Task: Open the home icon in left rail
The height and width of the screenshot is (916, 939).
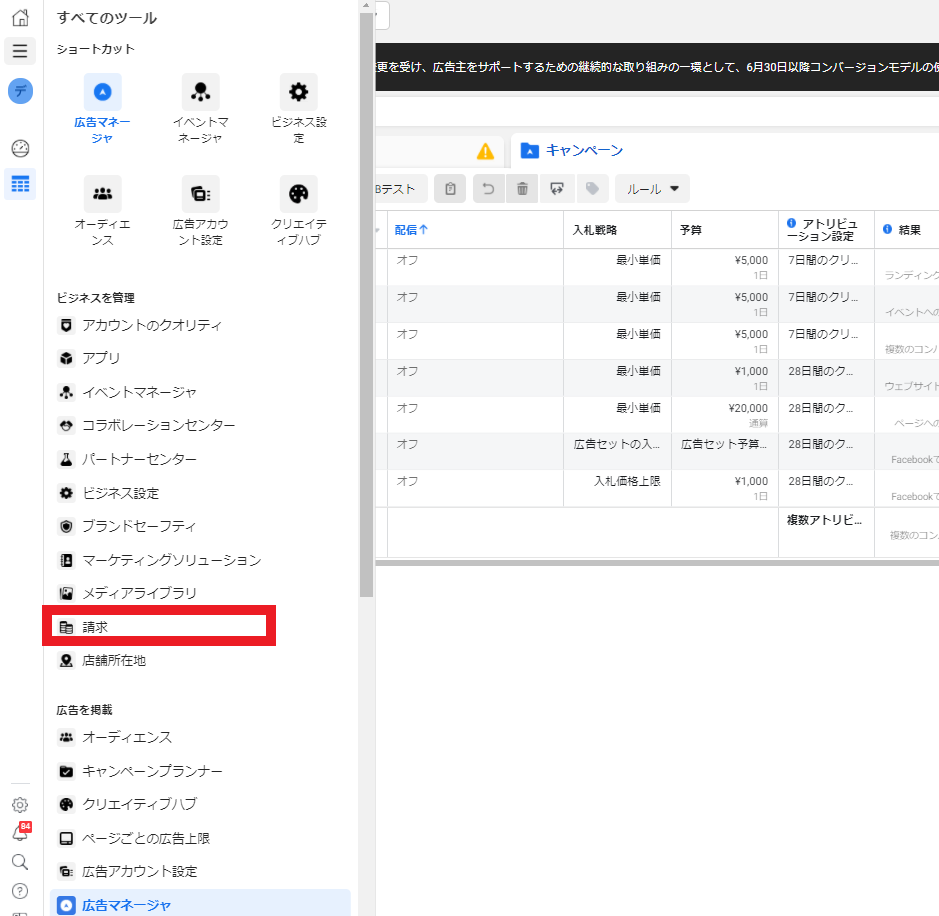Action: click(x=20, y=17)
